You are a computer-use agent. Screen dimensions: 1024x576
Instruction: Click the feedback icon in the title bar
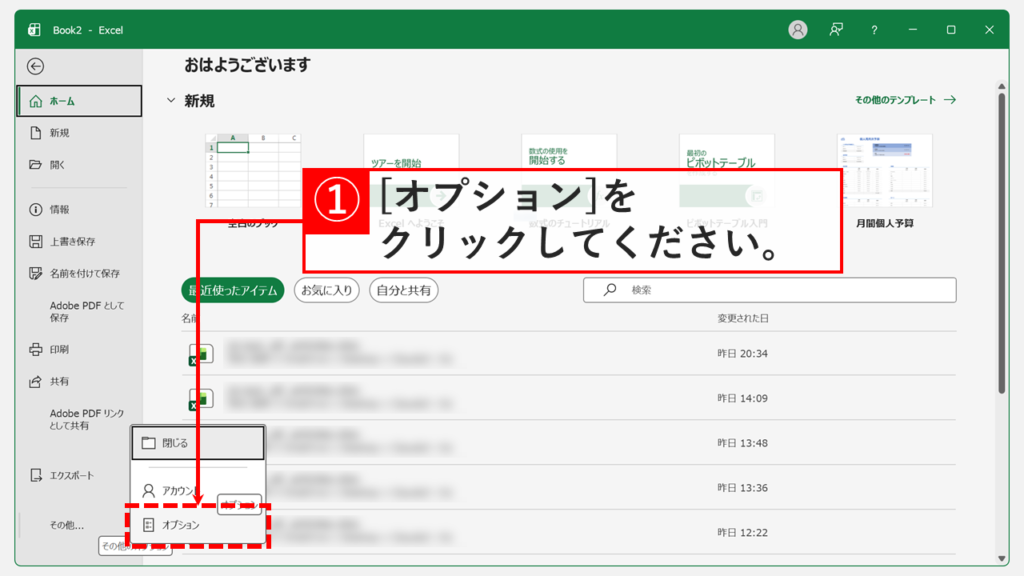[x=835, y=29]
